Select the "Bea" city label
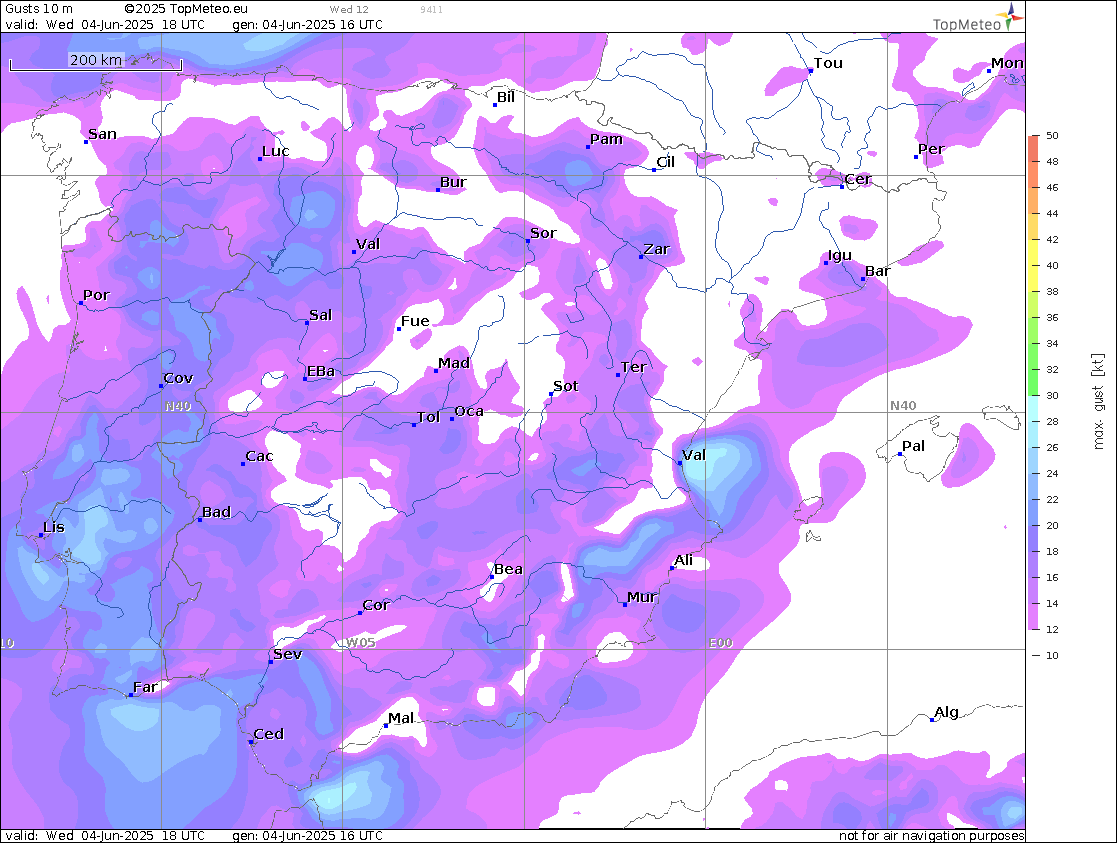 pyautogui.click(x=508, y=569)
